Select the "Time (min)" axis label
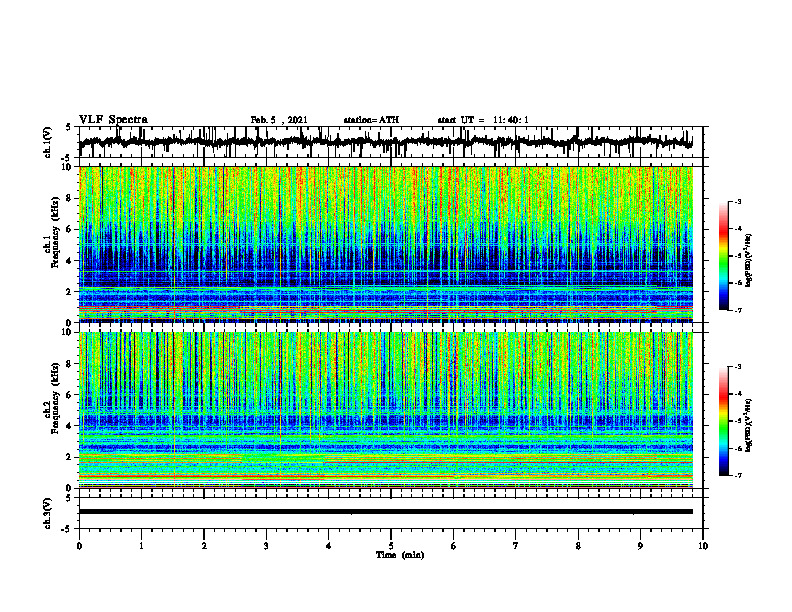 400,555
